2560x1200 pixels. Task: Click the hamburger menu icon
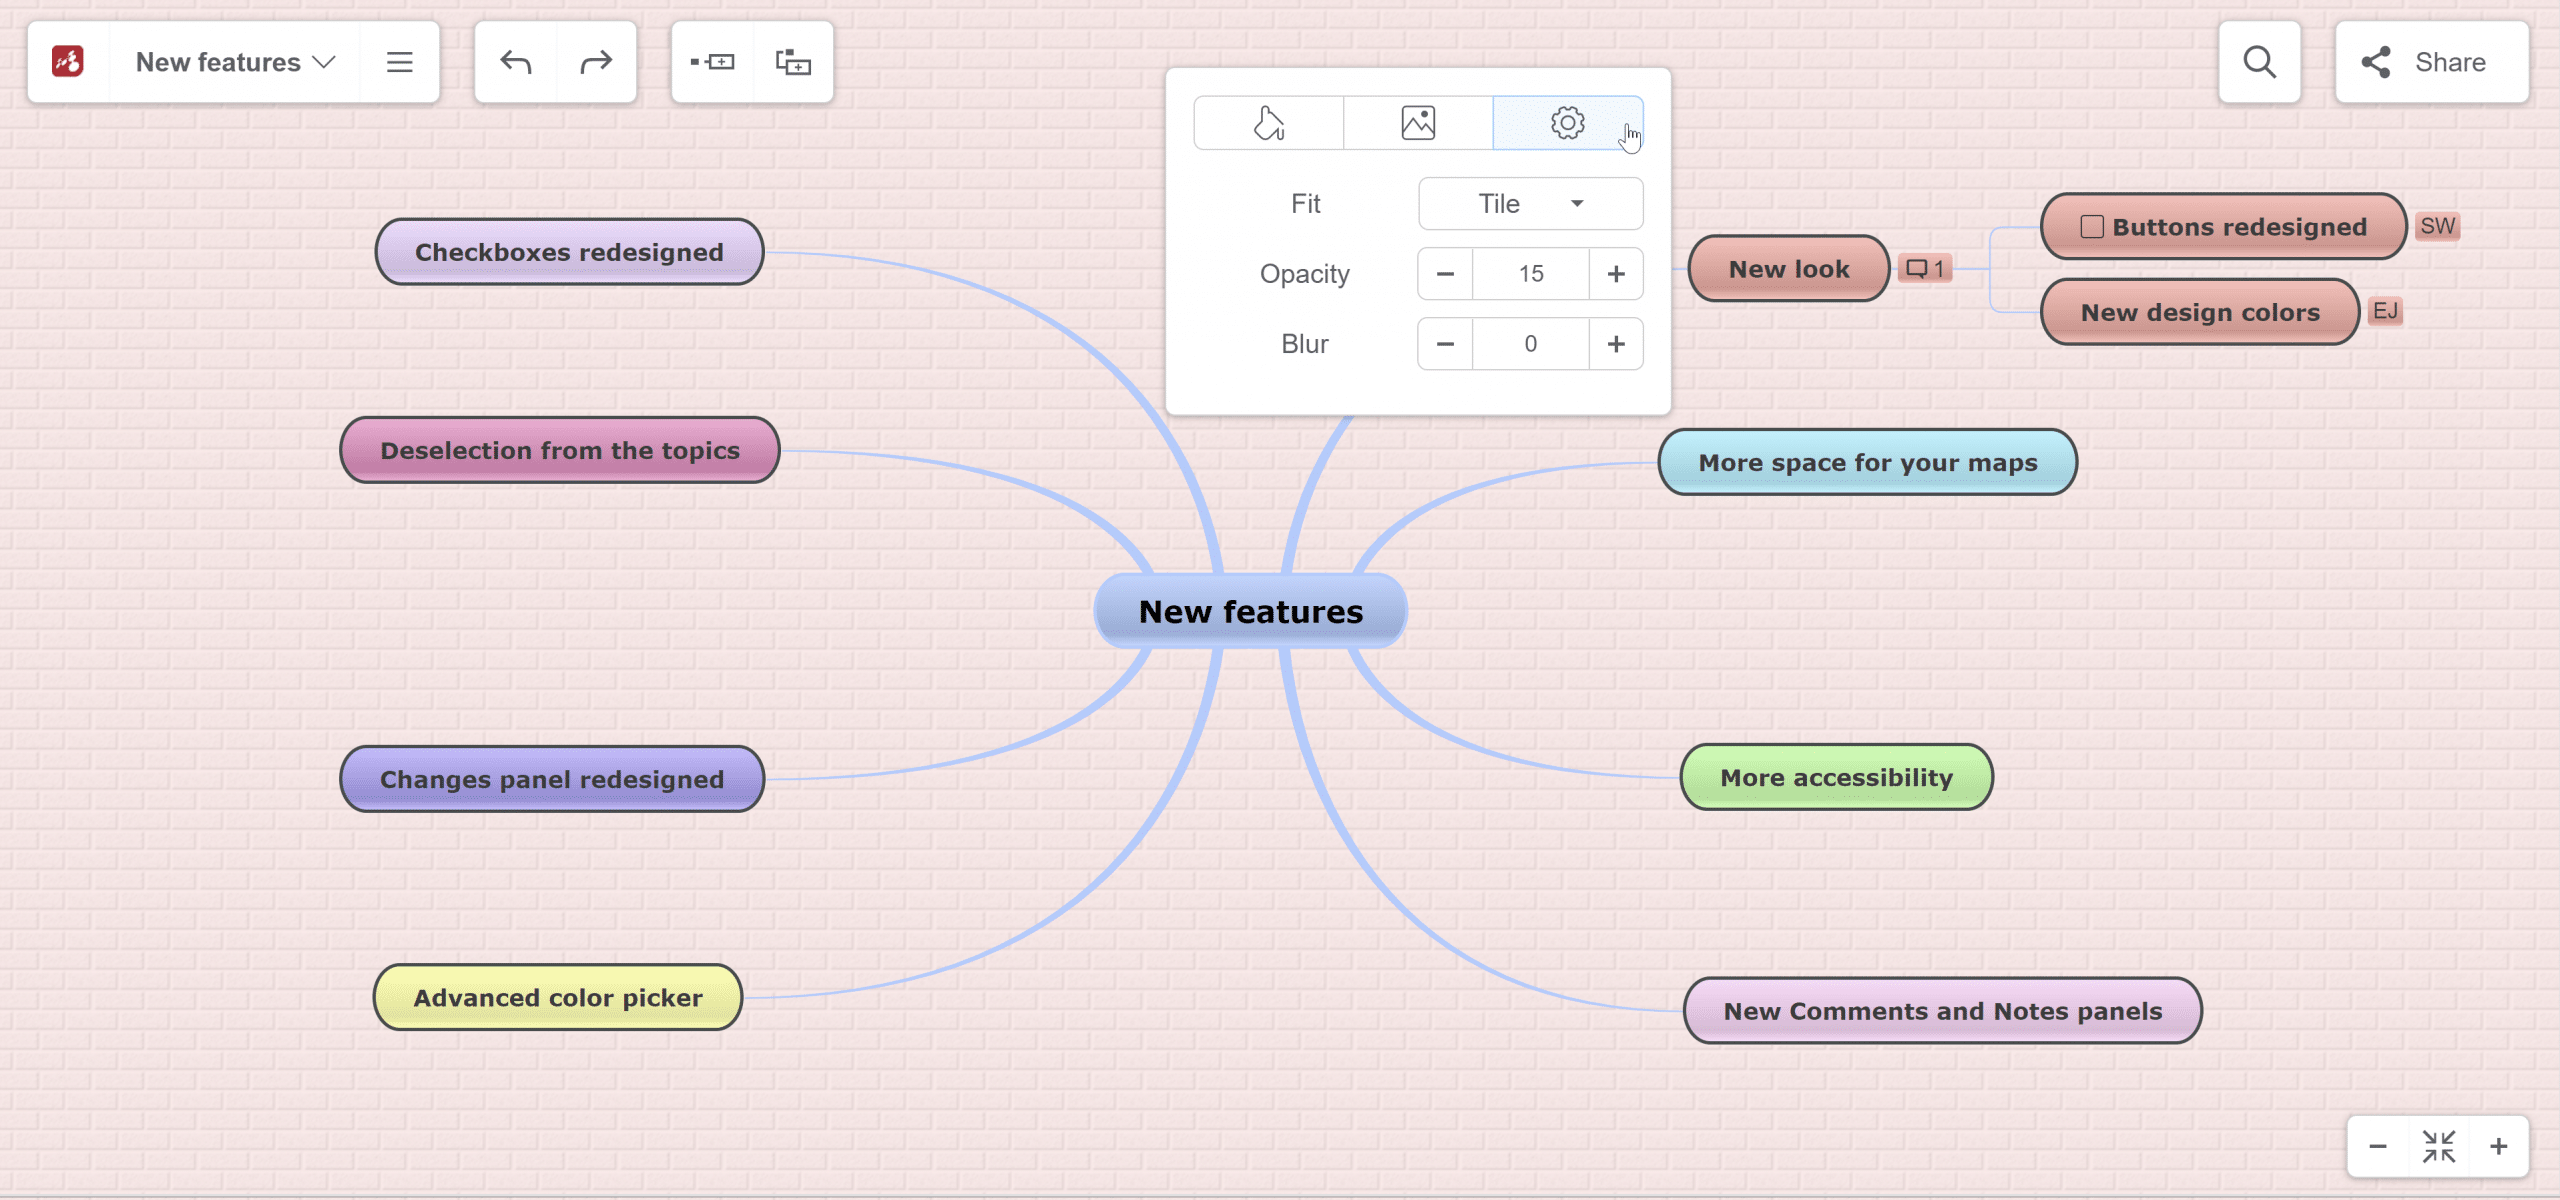[x=398, y=62]
